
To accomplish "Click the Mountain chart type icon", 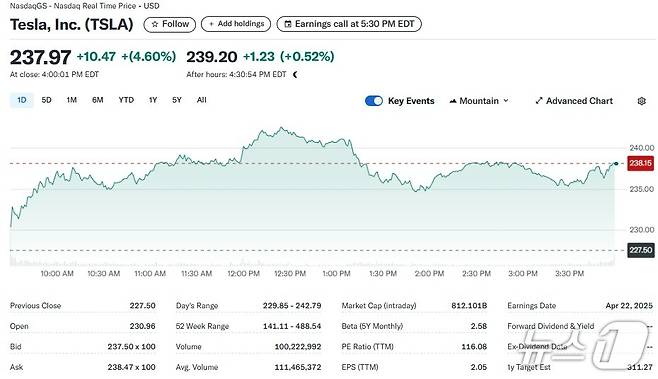I will 453,101.
